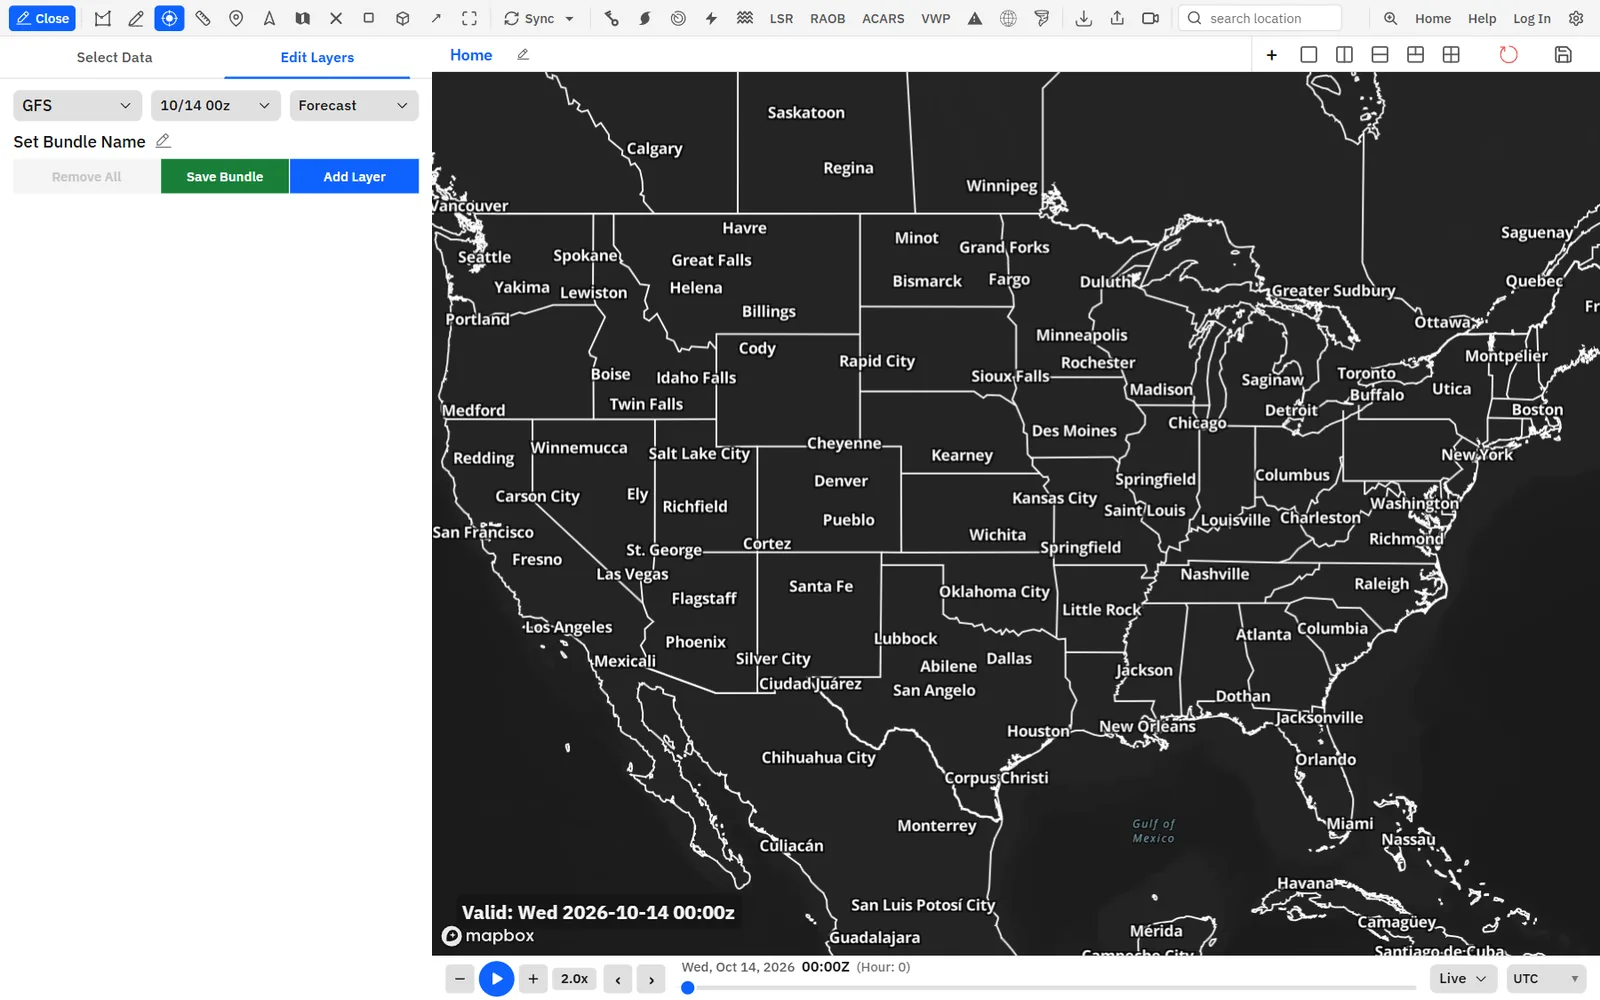
Task: Open the Home menu item
Action: coord(1433,18)
